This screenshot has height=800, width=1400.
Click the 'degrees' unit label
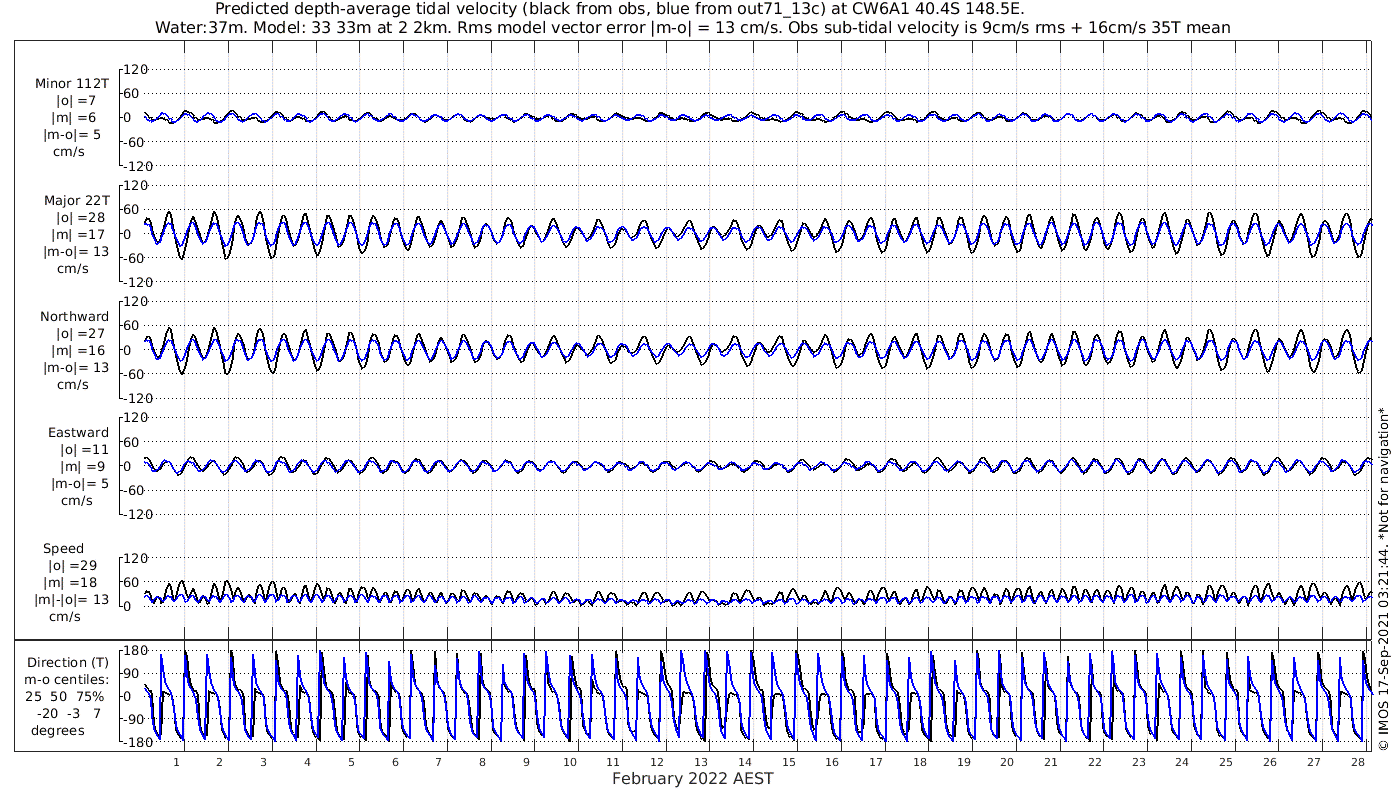pyautogui.click(x=57, y=730)
